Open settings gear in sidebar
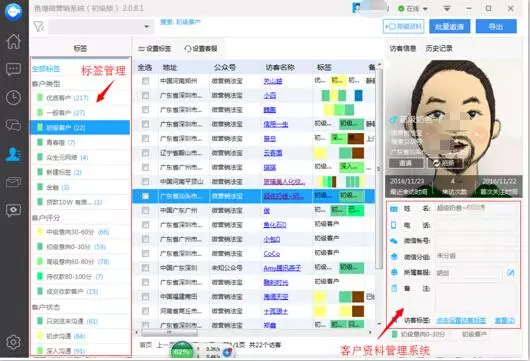Viewport: 530px width, 361px height. (x=14, y=342)
